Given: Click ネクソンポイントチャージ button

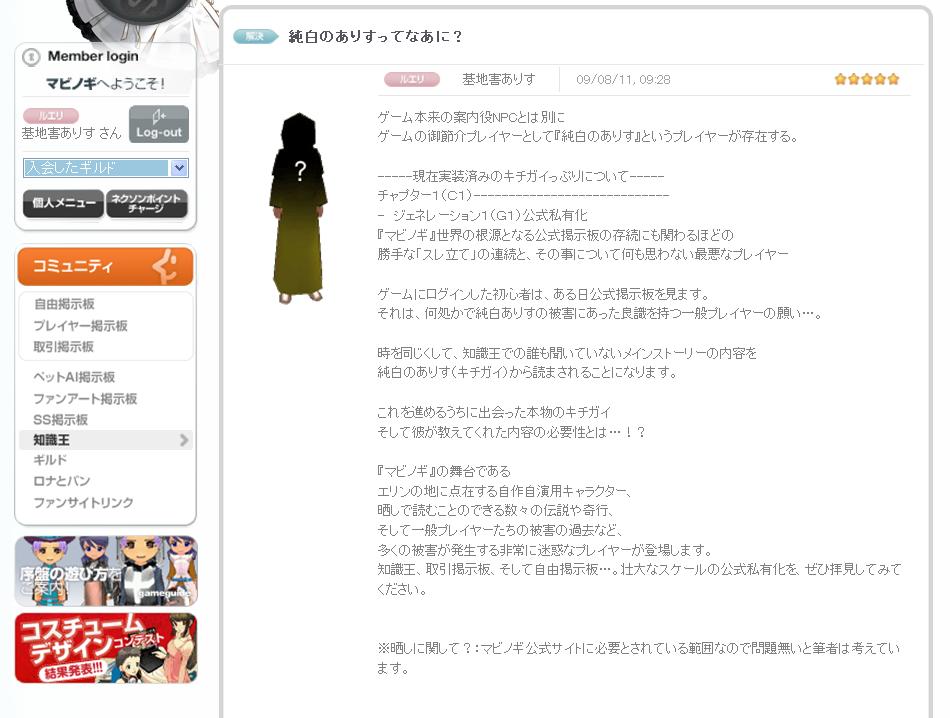Looking at the screenshot, I should point(147,203).
